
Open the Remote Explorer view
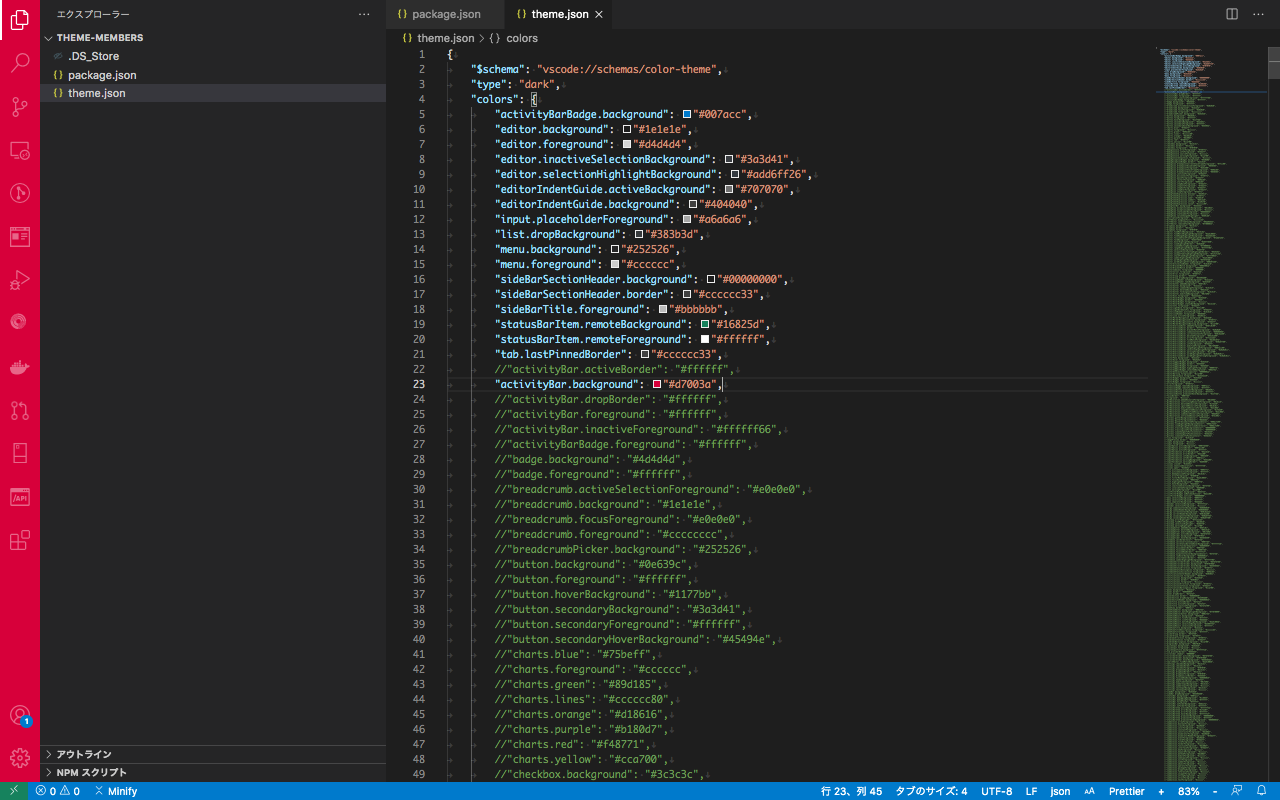(20, 150)
